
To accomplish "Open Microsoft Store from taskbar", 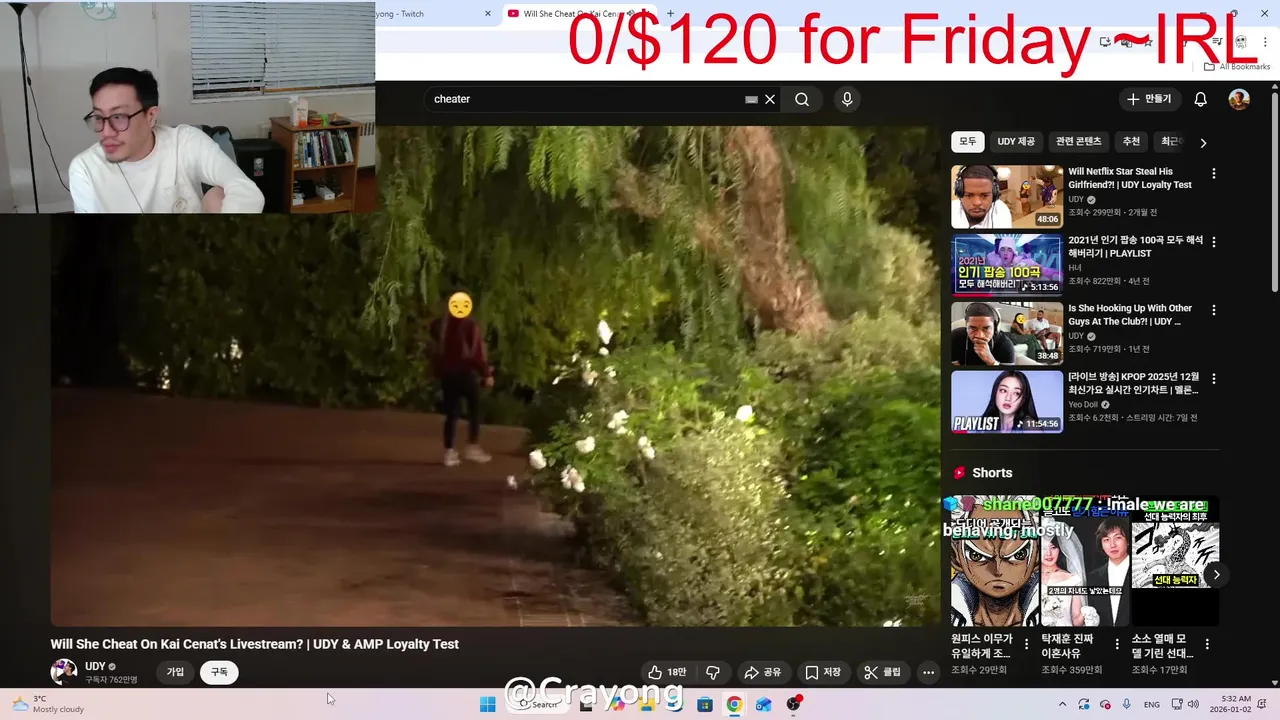I will pos(705,704).
